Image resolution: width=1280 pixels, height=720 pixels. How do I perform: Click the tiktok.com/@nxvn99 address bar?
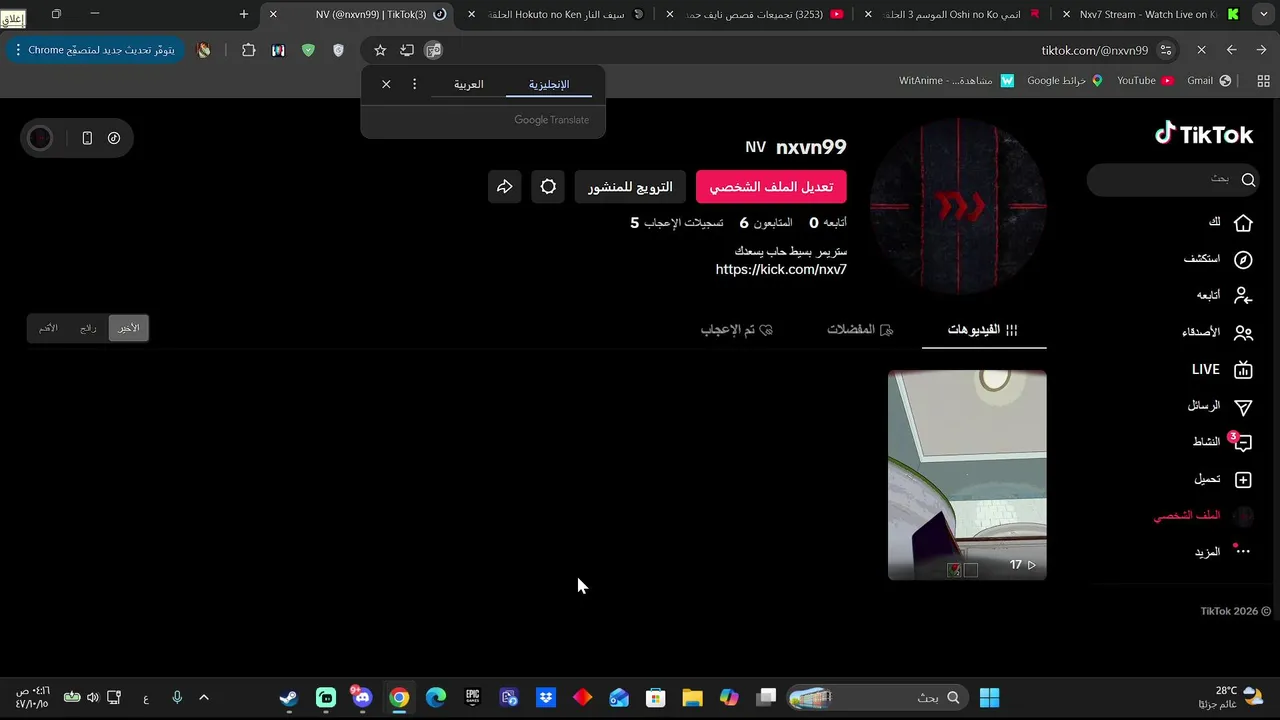pos(1095,50)
